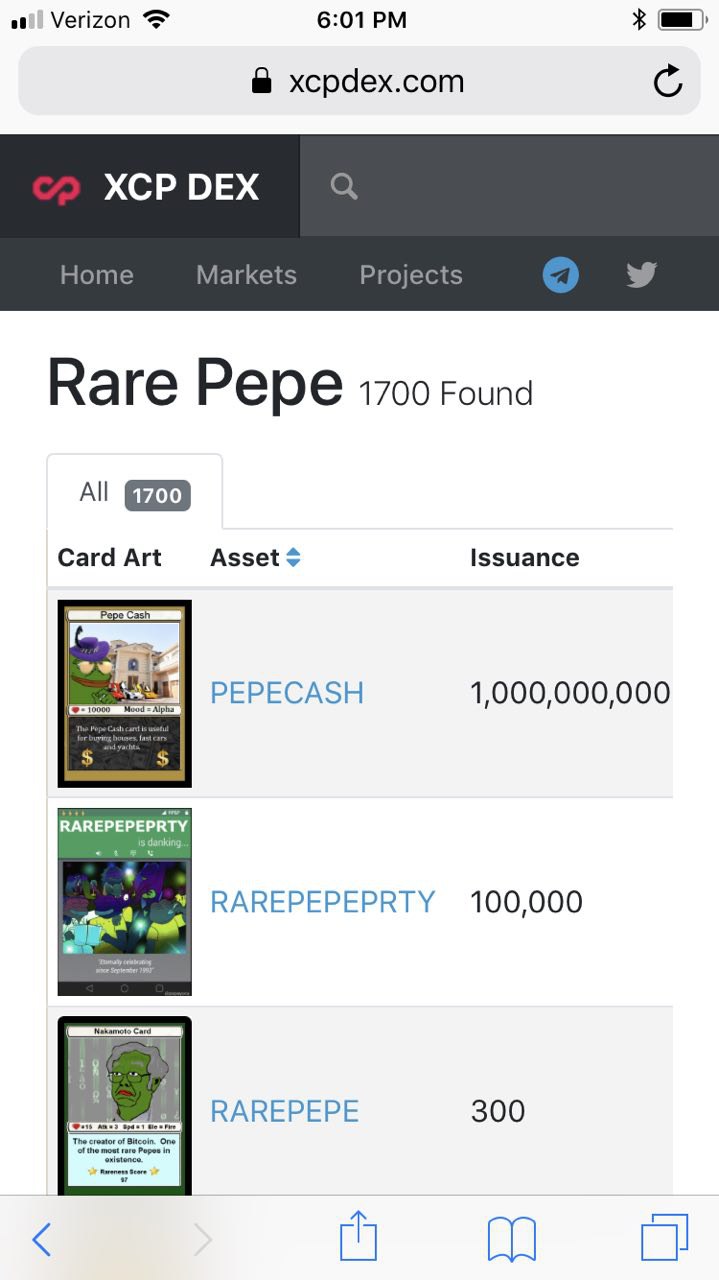Open the PEPECASH asset link
This screenshot has height=1280, width=719.
tap(287, 693)
